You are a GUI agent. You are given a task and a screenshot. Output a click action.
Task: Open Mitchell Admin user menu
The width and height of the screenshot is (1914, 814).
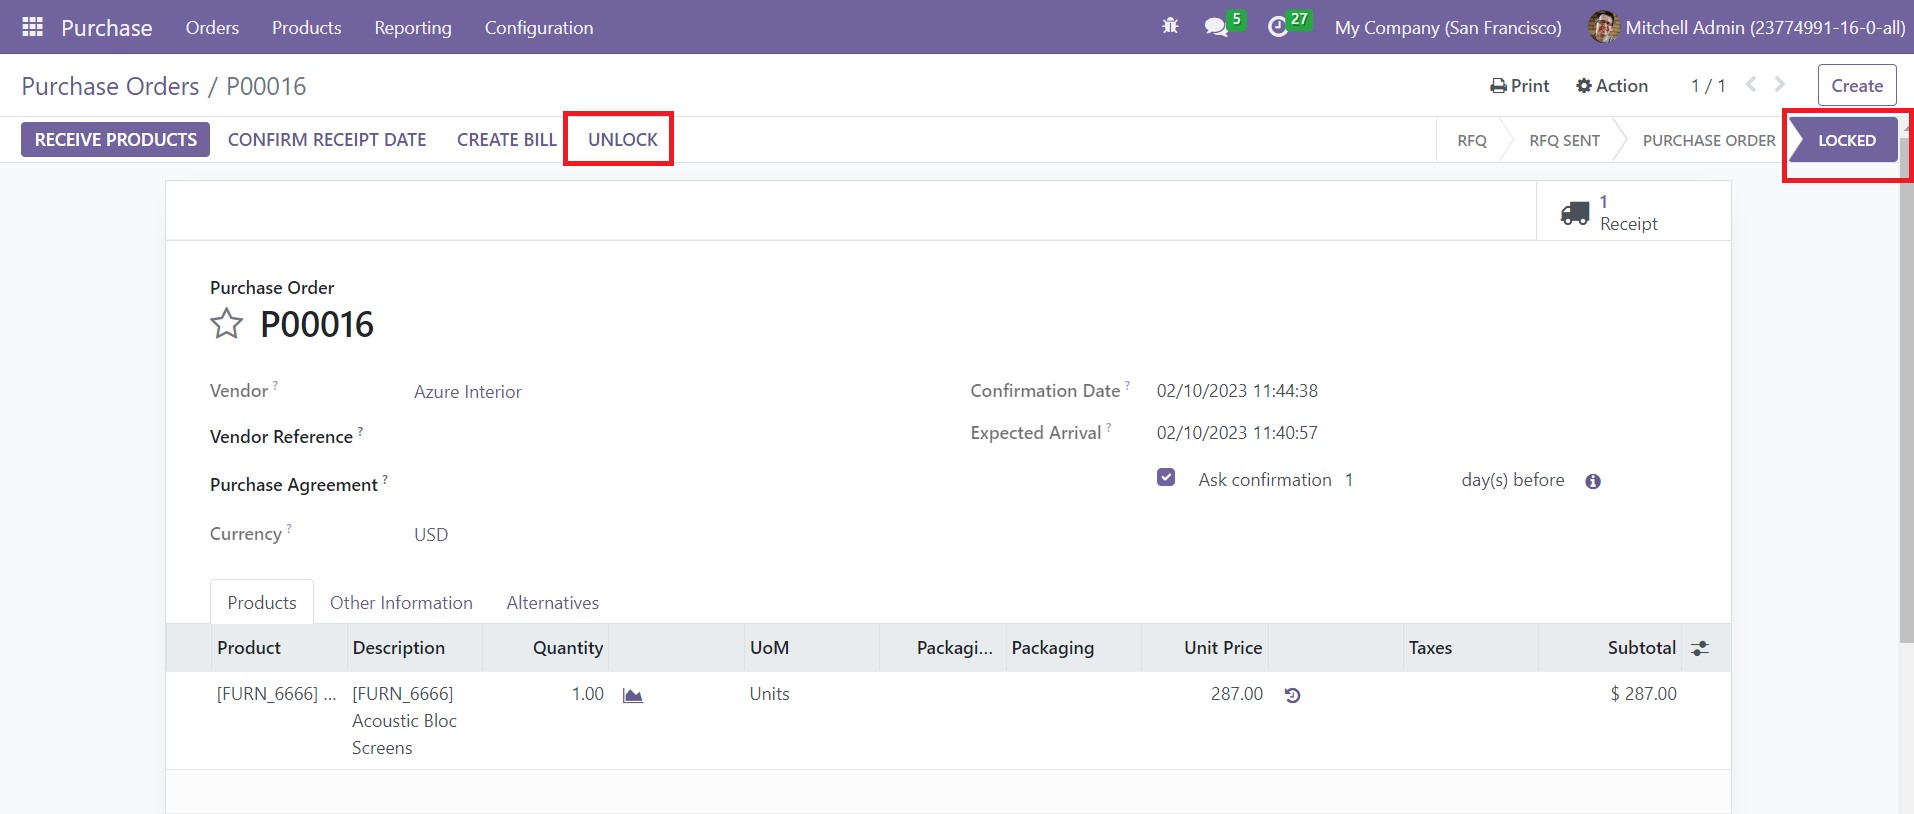pyautogui.click(x=1748, y=27)
